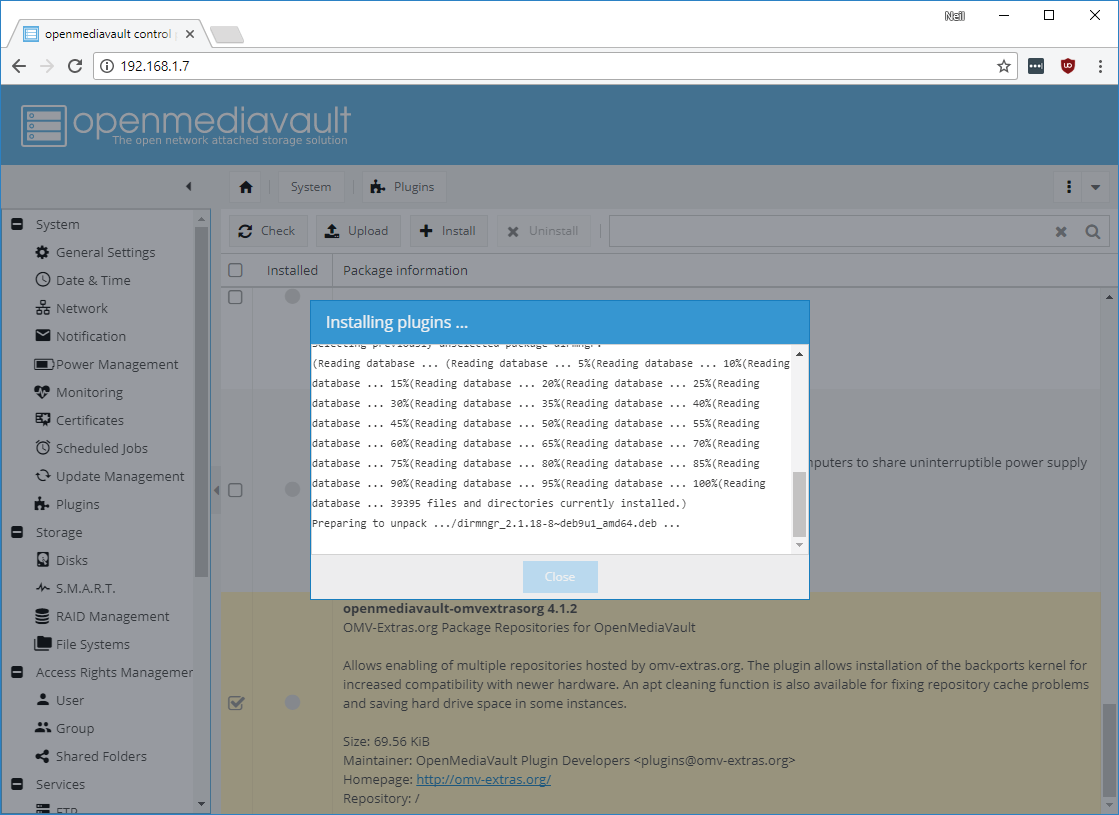The width and height of the screenshot is (1119, 815).
Task: Open Date & Time clock icon
Action: tap(42, 280)
